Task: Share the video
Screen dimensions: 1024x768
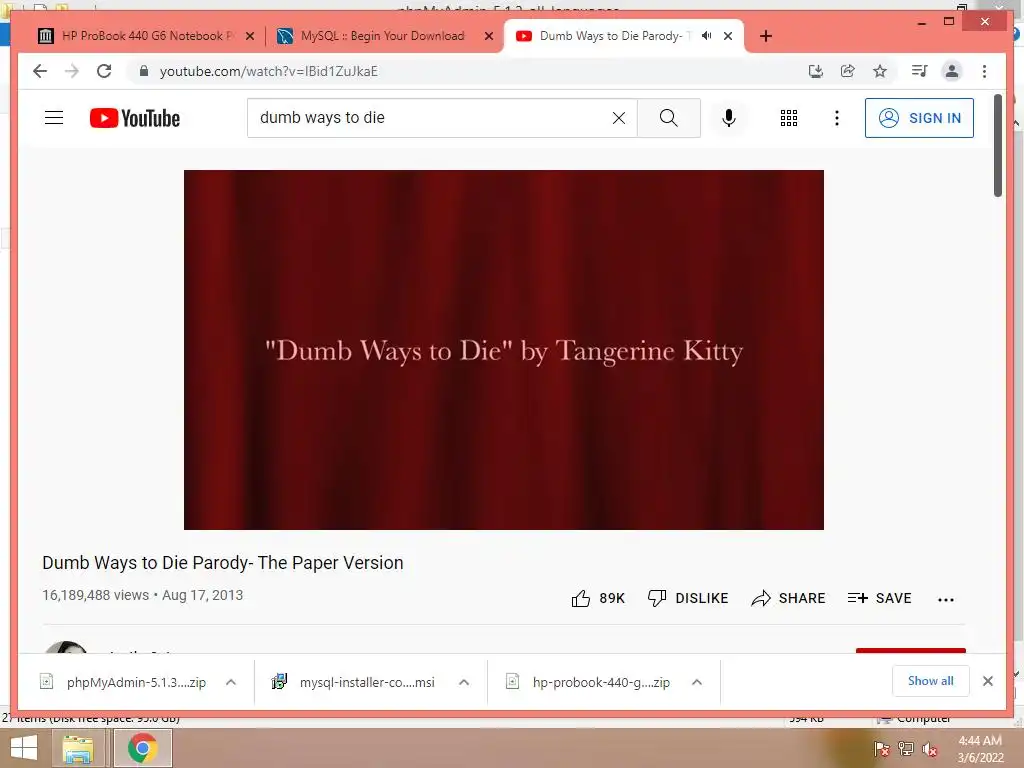Action: tap(788, 598)
